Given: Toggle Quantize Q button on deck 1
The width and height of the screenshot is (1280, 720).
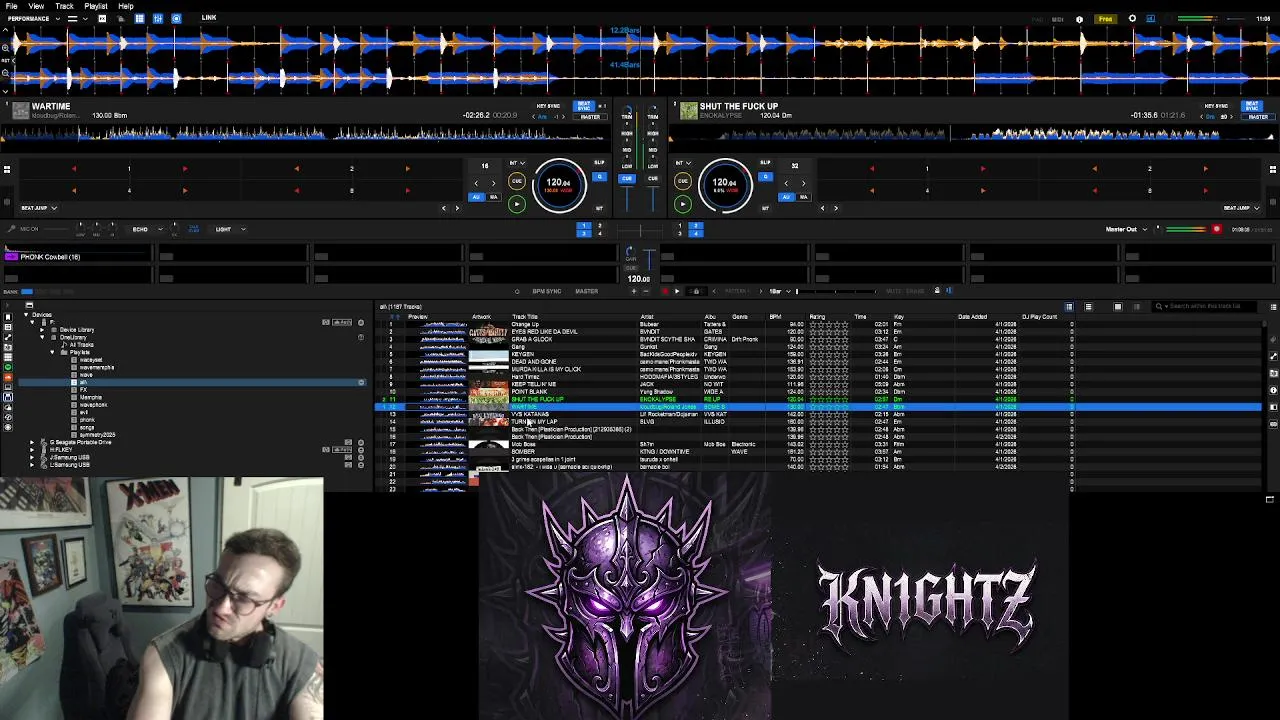Looking at the screenshot, I should click(599, 177).
